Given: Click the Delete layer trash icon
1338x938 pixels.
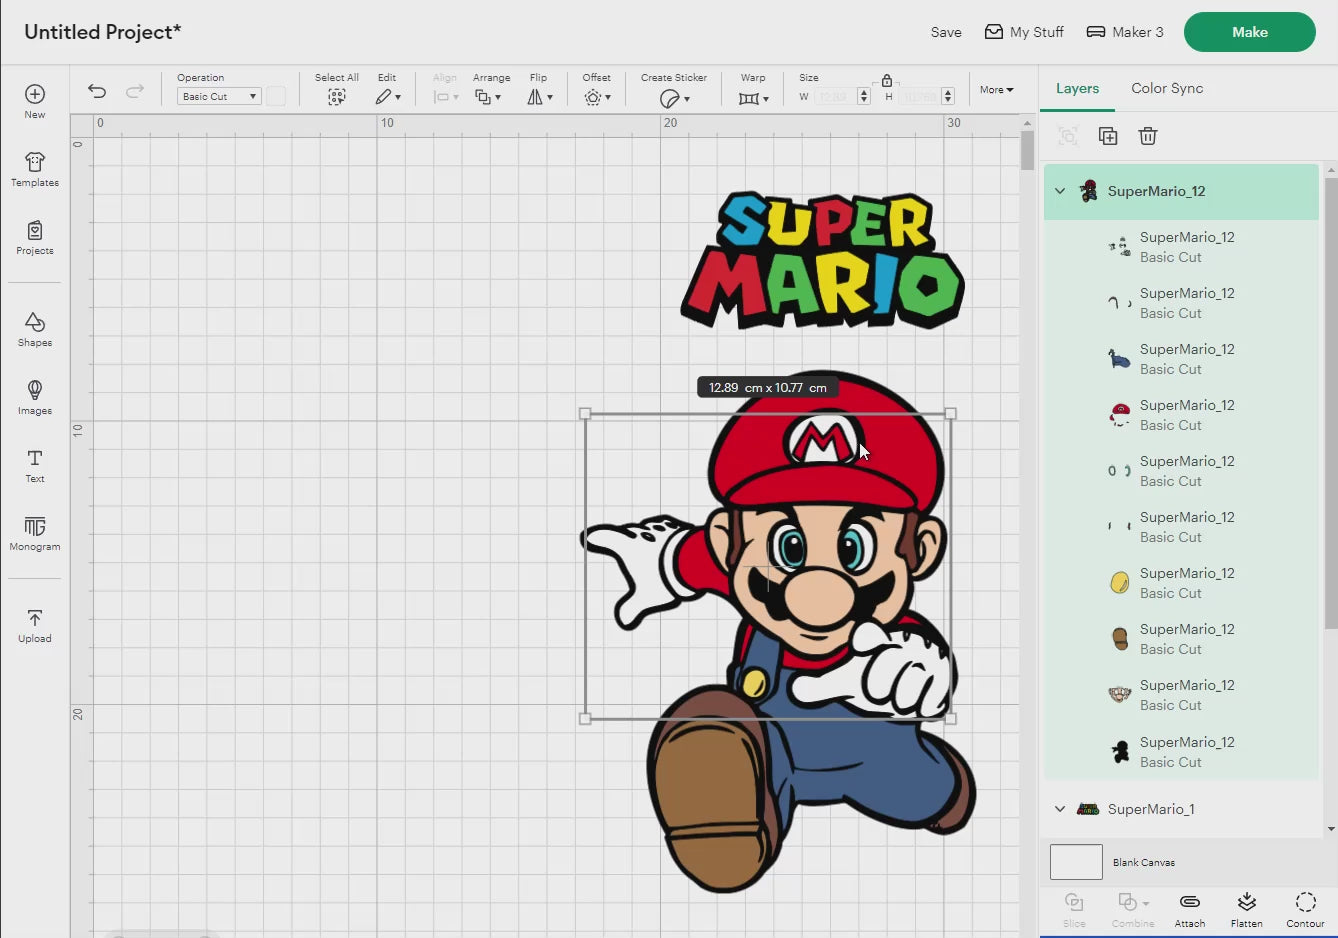Looking at the screenshot, I should click(x=1148, y=136).
